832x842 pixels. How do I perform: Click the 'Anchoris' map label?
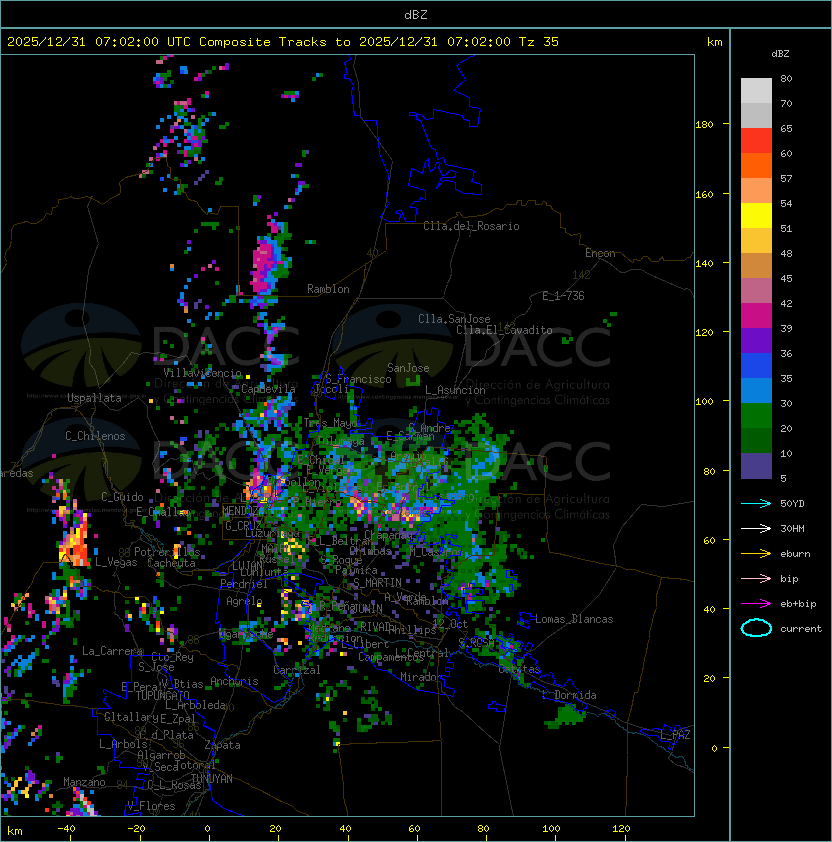tap(234, 681)
